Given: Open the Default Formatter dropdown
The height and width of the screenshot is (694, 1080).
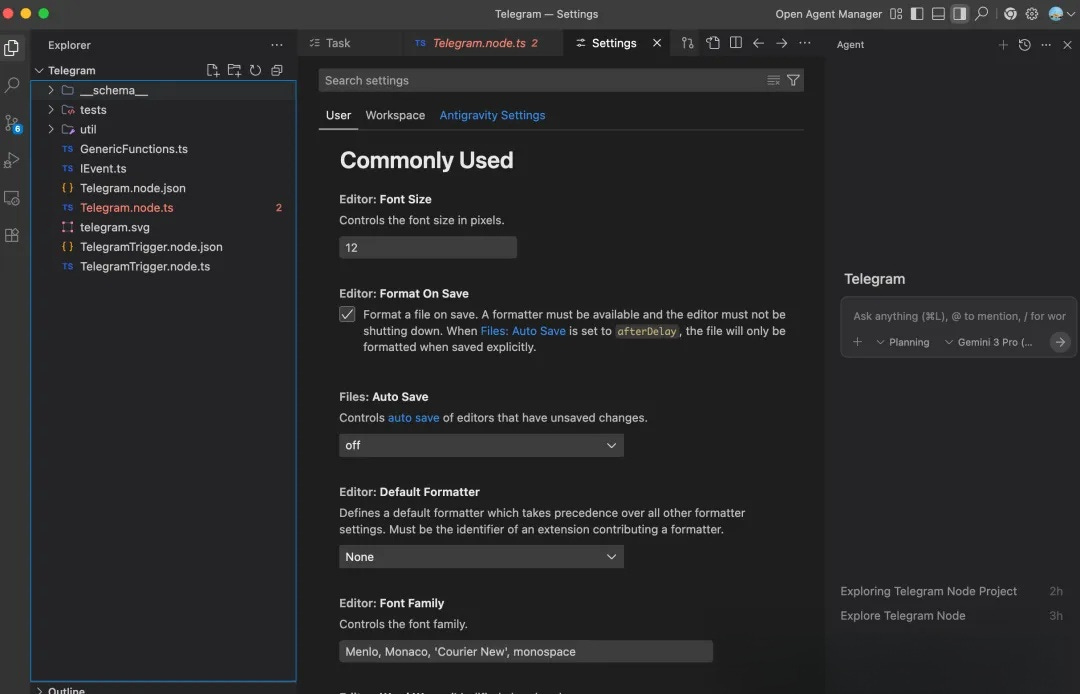Looking at the screenshot, I should coord(481,557).
